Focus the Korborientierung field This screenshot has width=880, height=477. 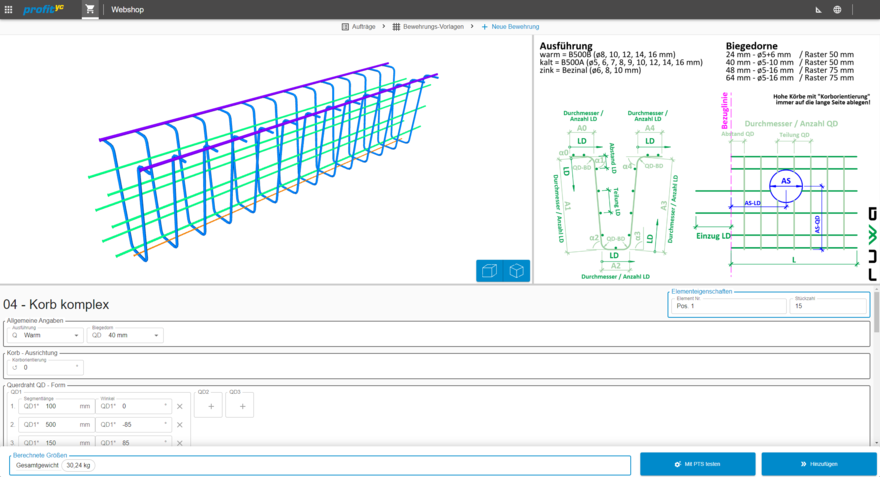click(x=45, y=368)
